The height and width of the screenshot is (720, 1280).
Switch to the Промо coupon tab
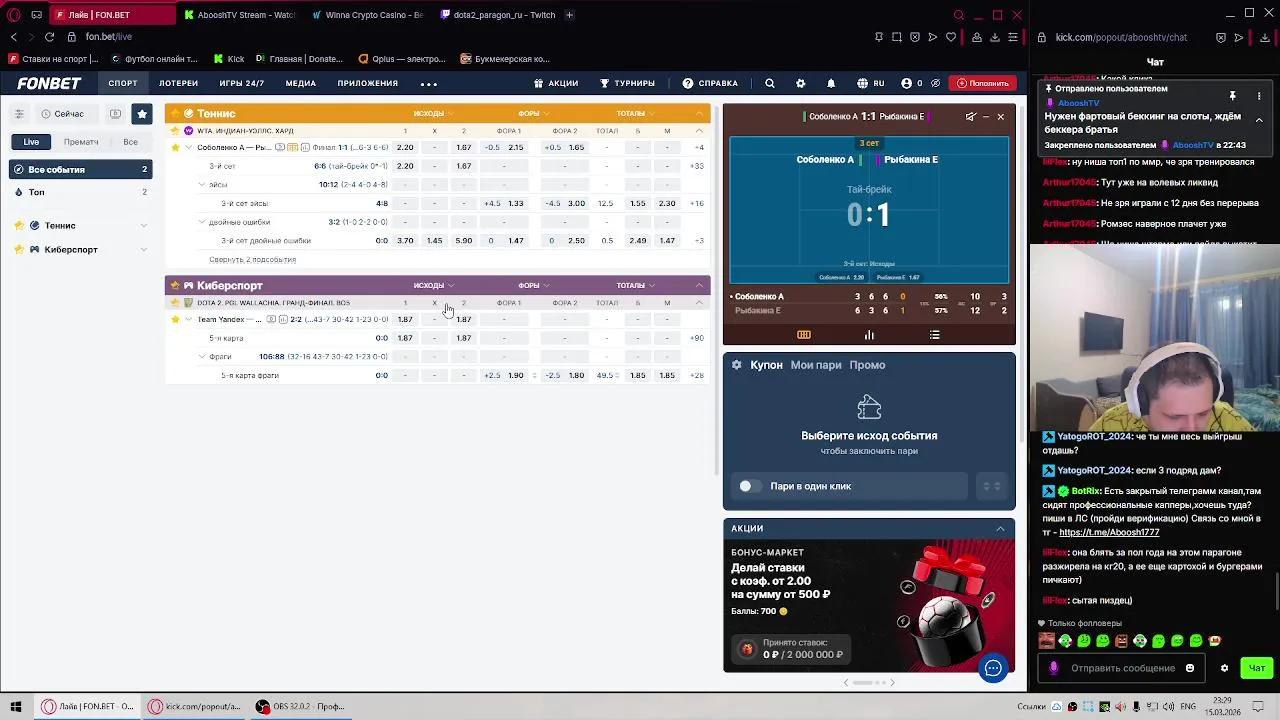pyautogui.click(x=867, y=365)
